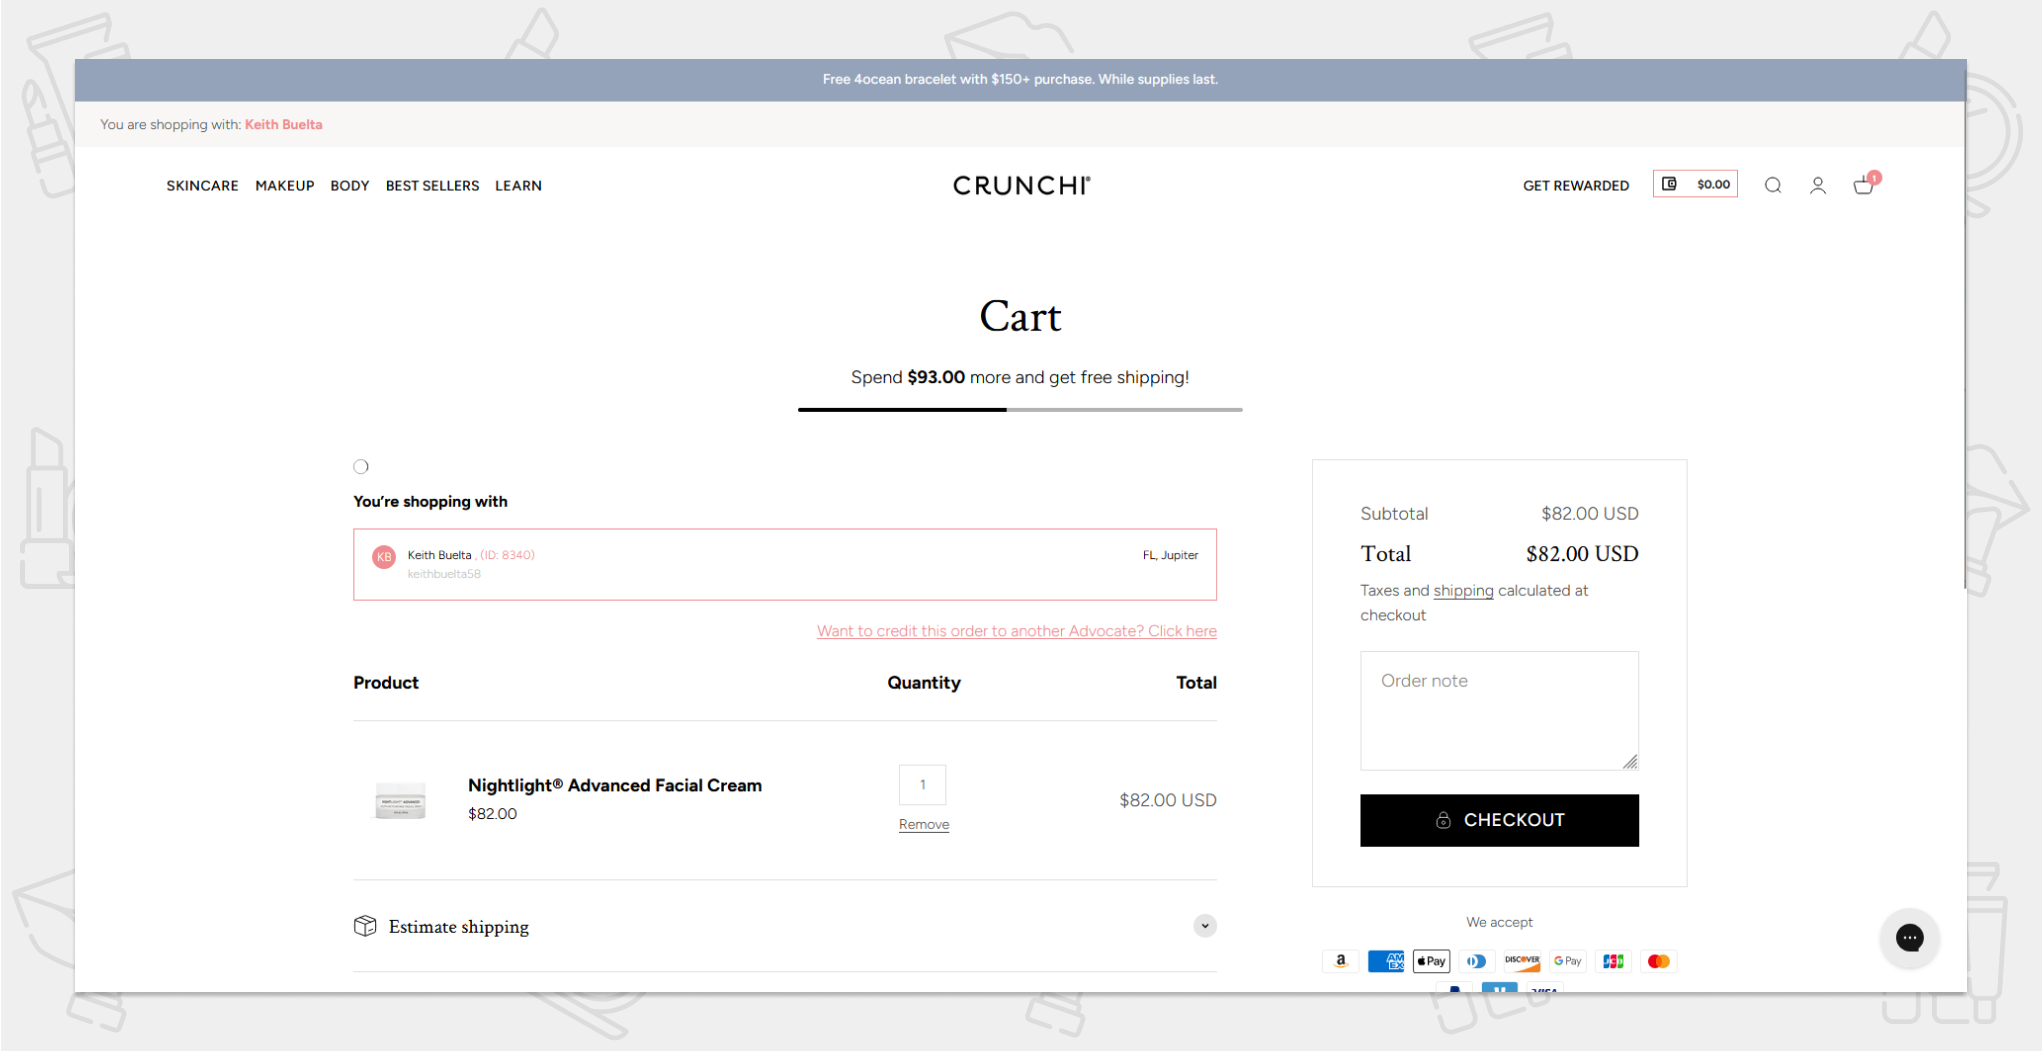The height and width of the screenshot is (1051, 2042).
Task: Follow the shipping policy link
Action: (1463, 591)
